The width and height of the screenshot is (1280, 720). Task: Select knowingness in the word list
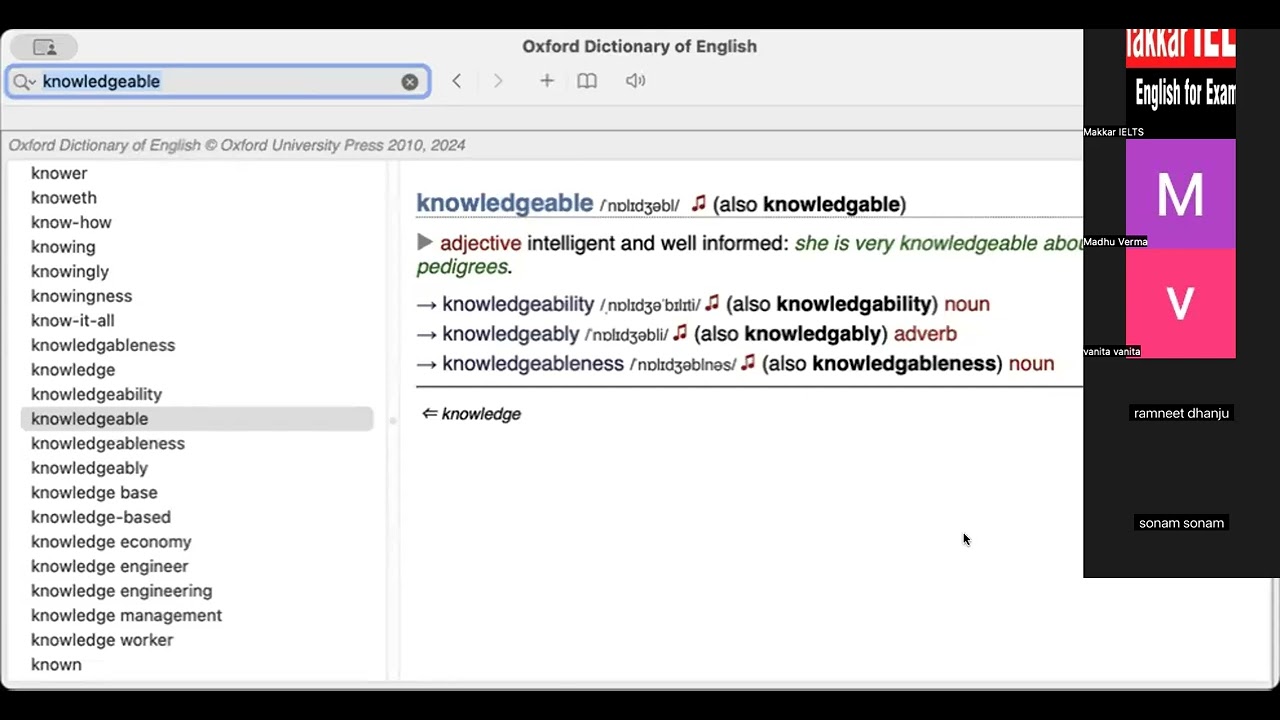tap(81, 296)
